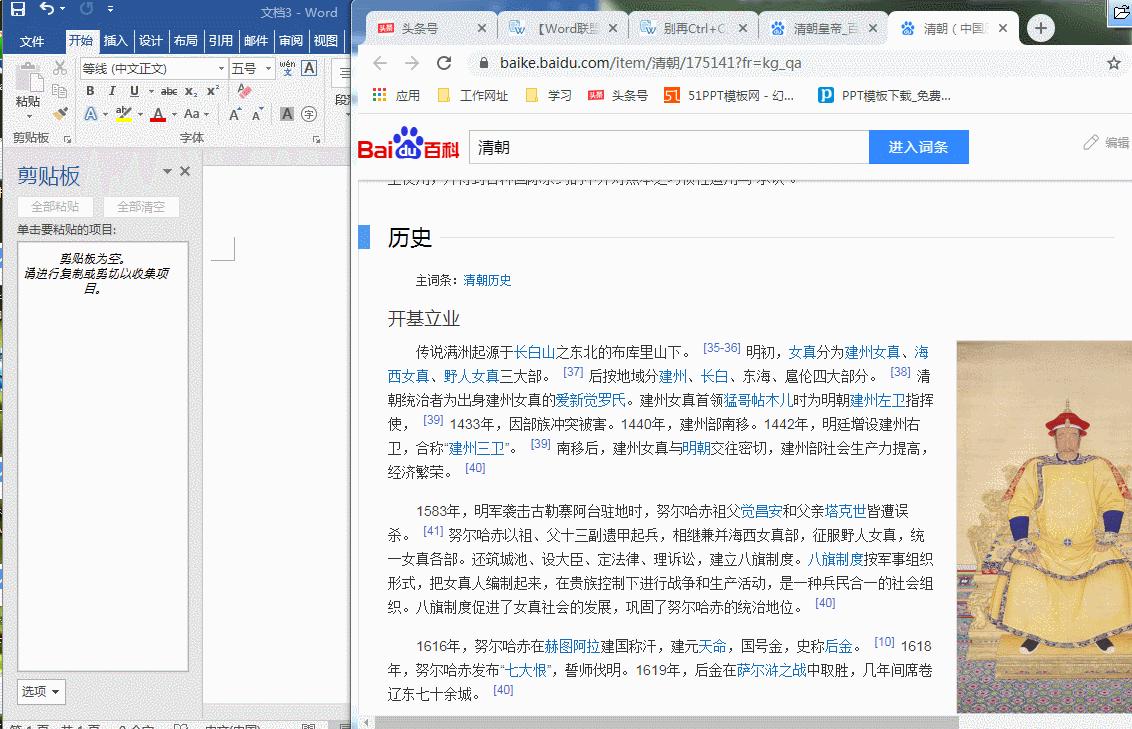Image resolution: width=1132 pixels, height=729 pixels.
Task: Click the strikethrough icon
Action: point(168,90)
